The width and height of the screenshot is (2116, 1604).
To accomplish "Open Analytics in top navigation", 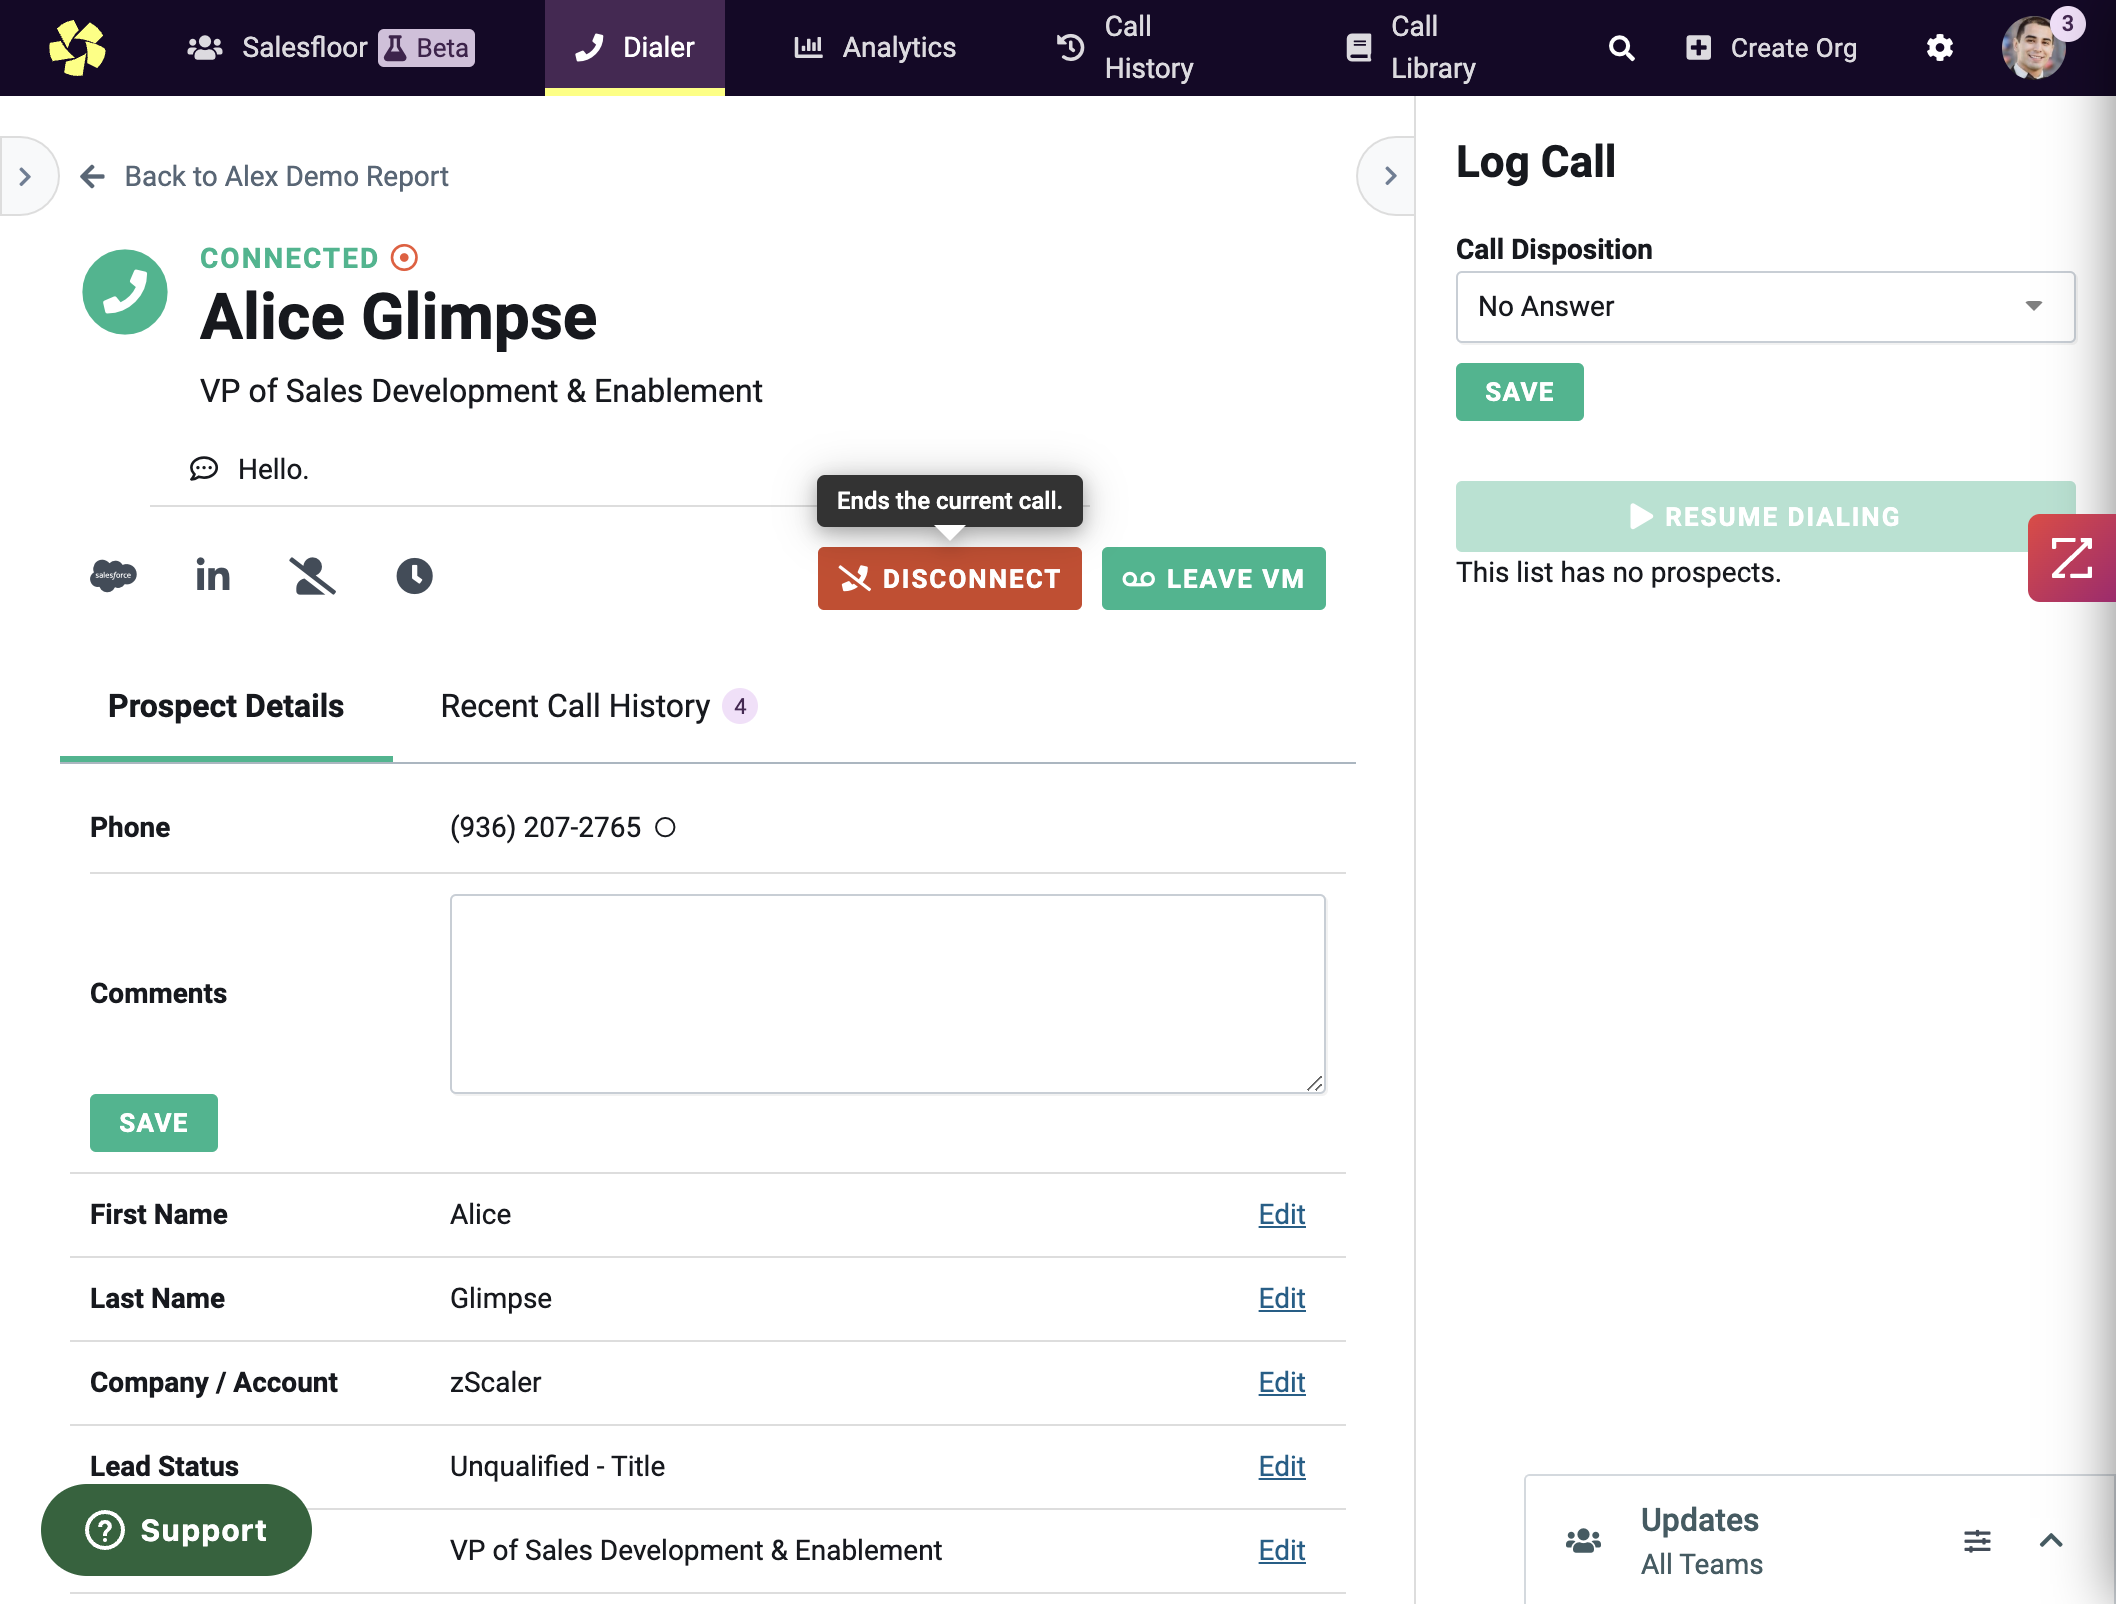I will [875, 48].
